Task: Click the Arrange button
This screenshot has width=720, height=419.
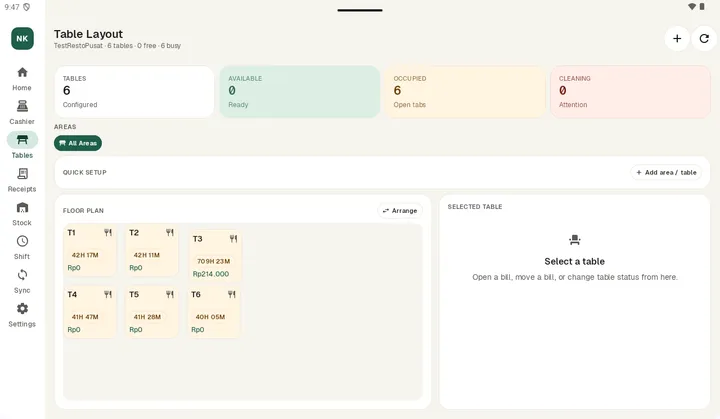Action: point(400,210)
